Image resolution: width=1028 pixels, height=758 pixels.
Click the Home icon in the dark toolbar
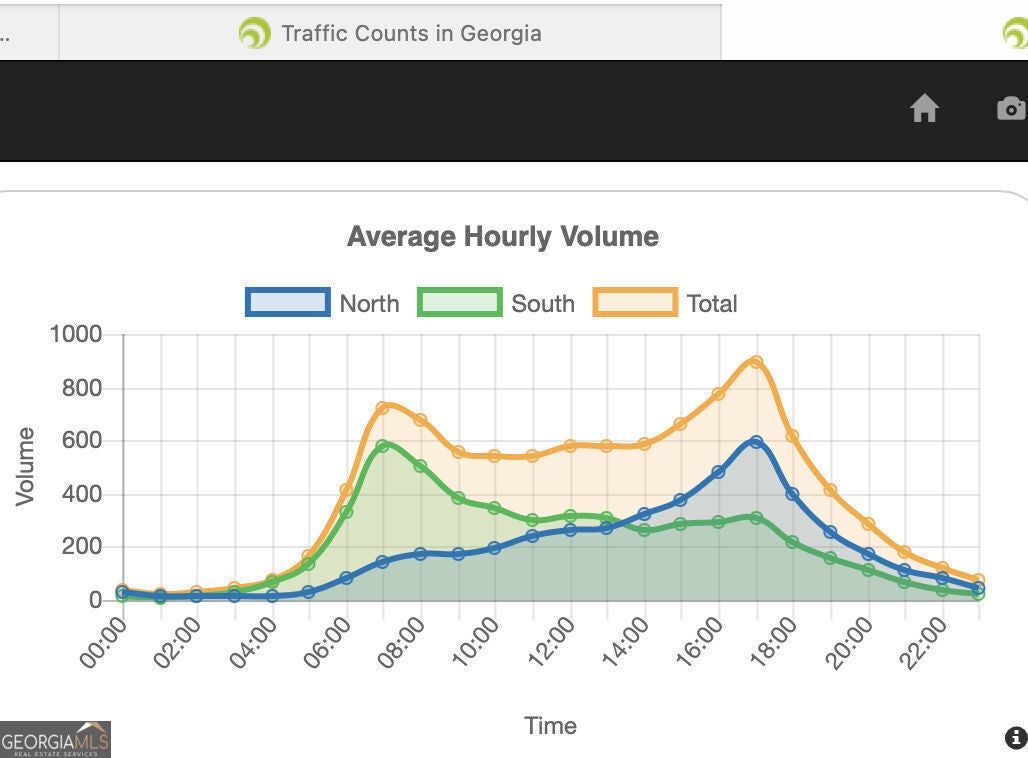click(924, 108)
